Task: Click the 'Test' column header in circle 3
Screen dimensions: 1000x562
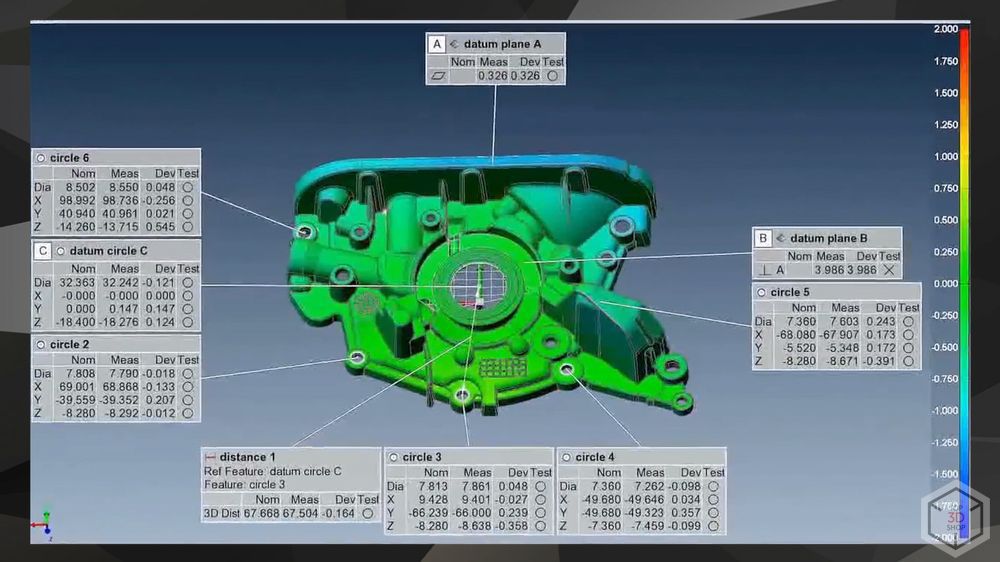Action: tap(541, 473)
